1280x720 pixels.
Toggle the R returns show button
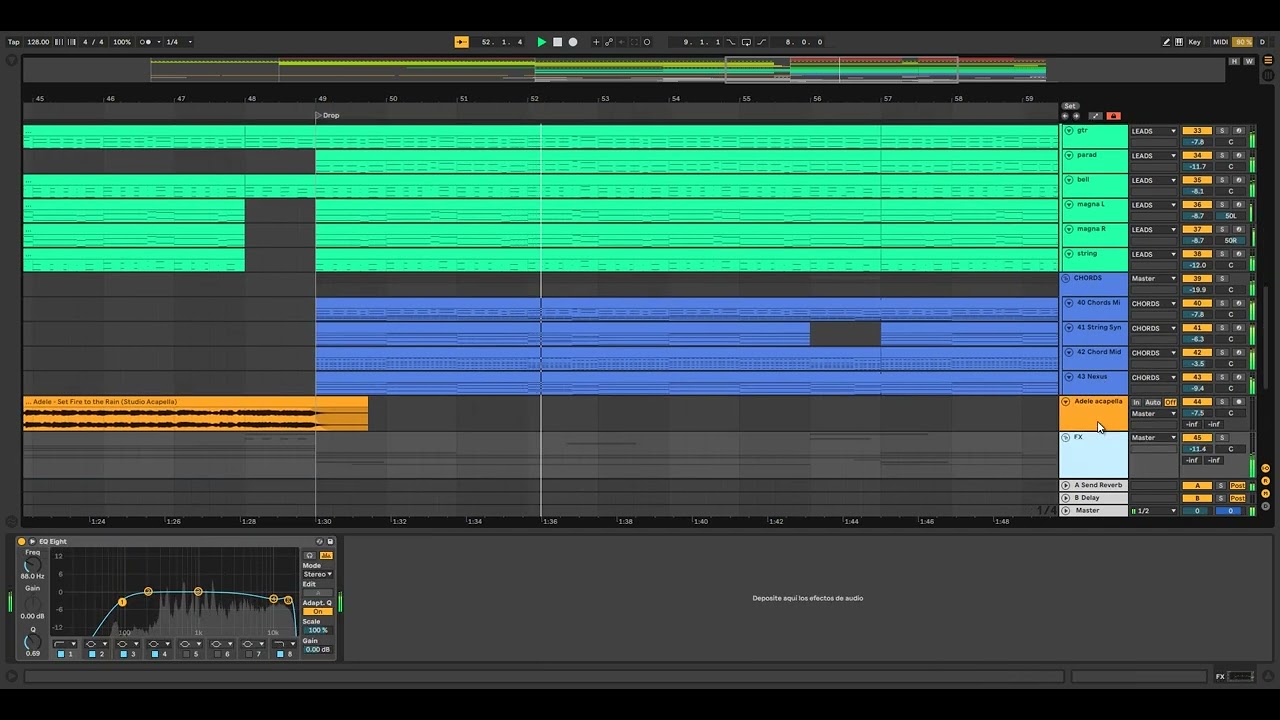click(1266, 481)
